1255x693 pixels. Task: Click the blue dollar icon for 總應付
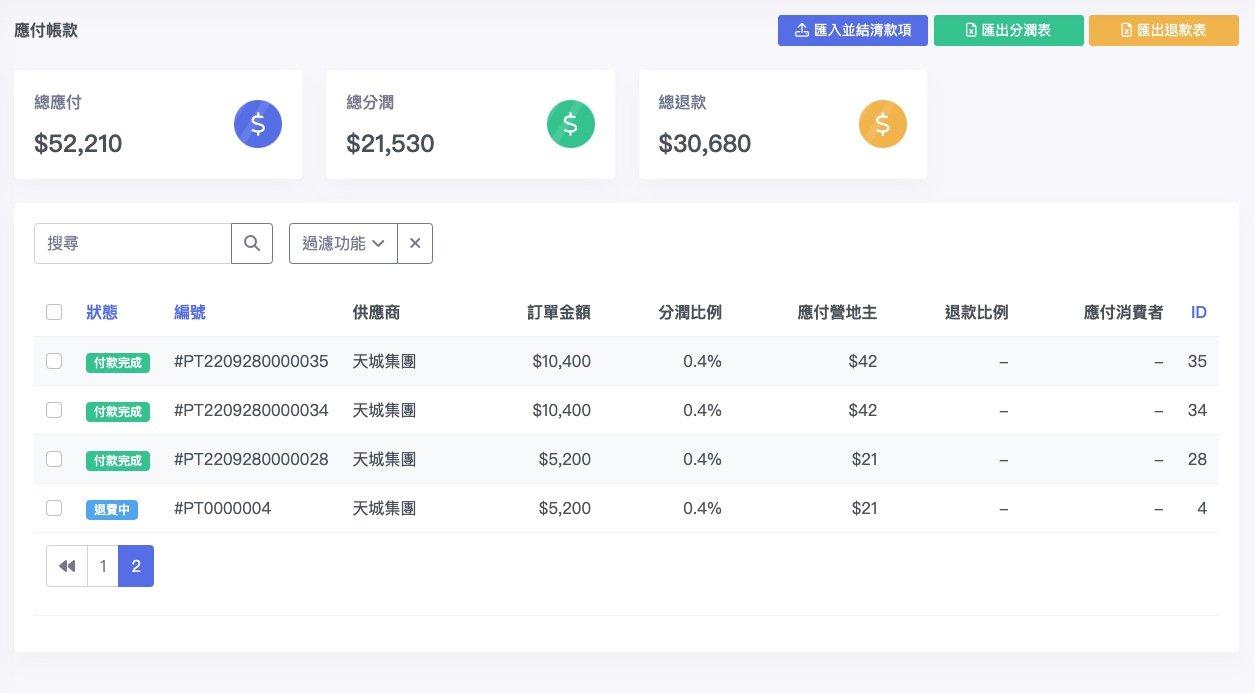click(x=258, y=124)
